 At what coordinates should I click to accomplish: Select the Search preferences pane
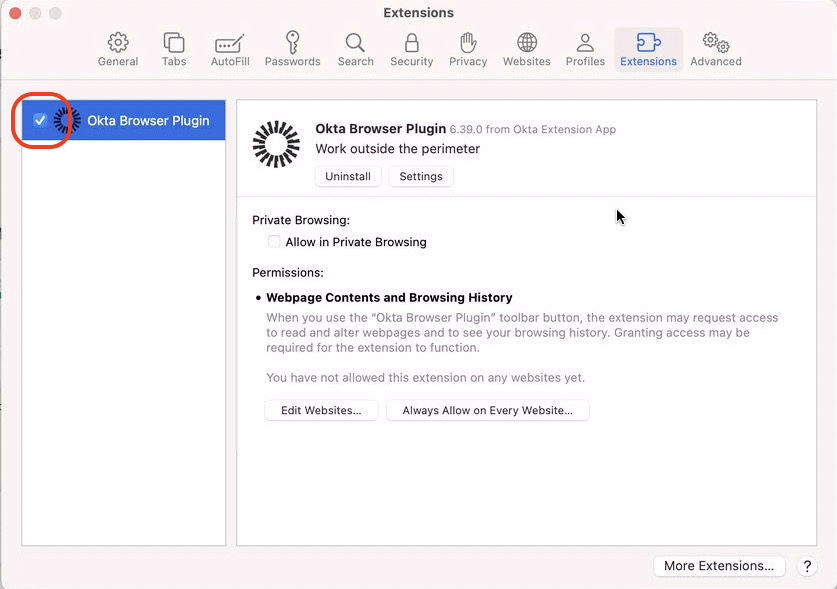pos(356,50)
